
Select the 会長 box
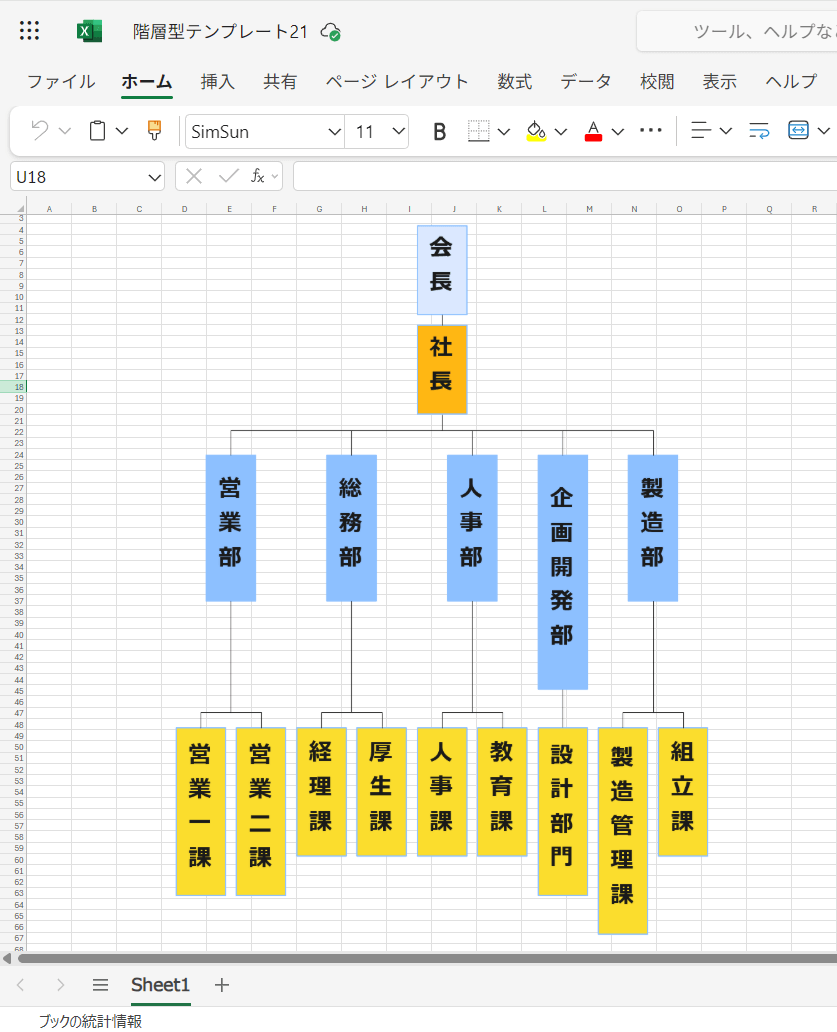coord(442,270)
